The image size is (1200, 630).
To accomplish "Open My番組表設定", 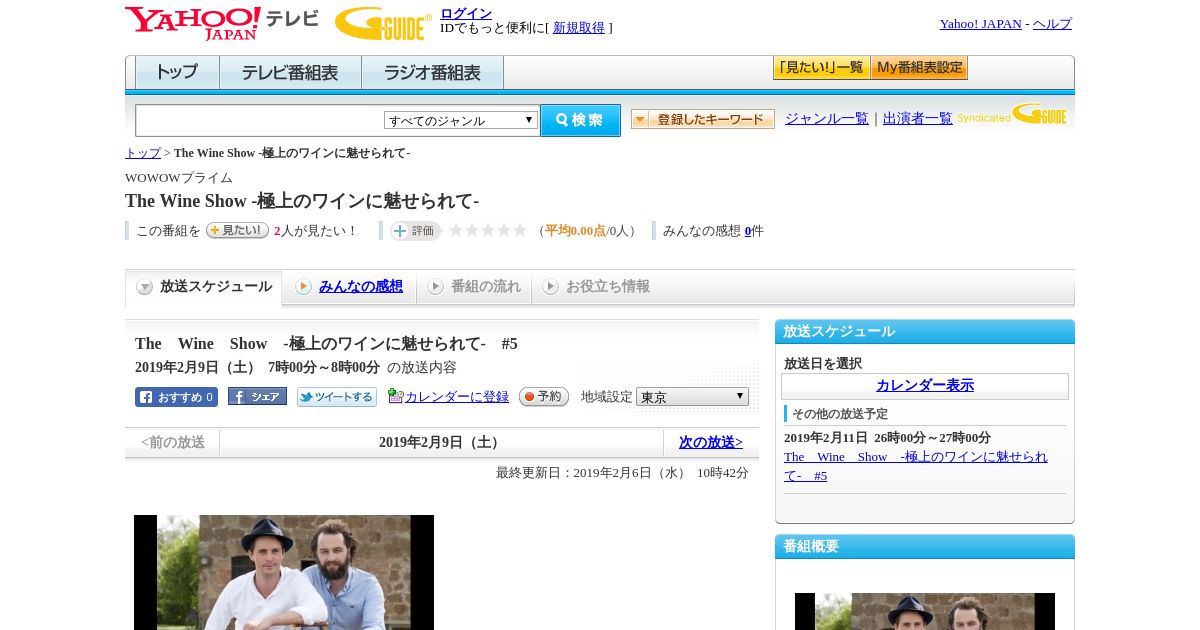I will [x=920, y=68].
